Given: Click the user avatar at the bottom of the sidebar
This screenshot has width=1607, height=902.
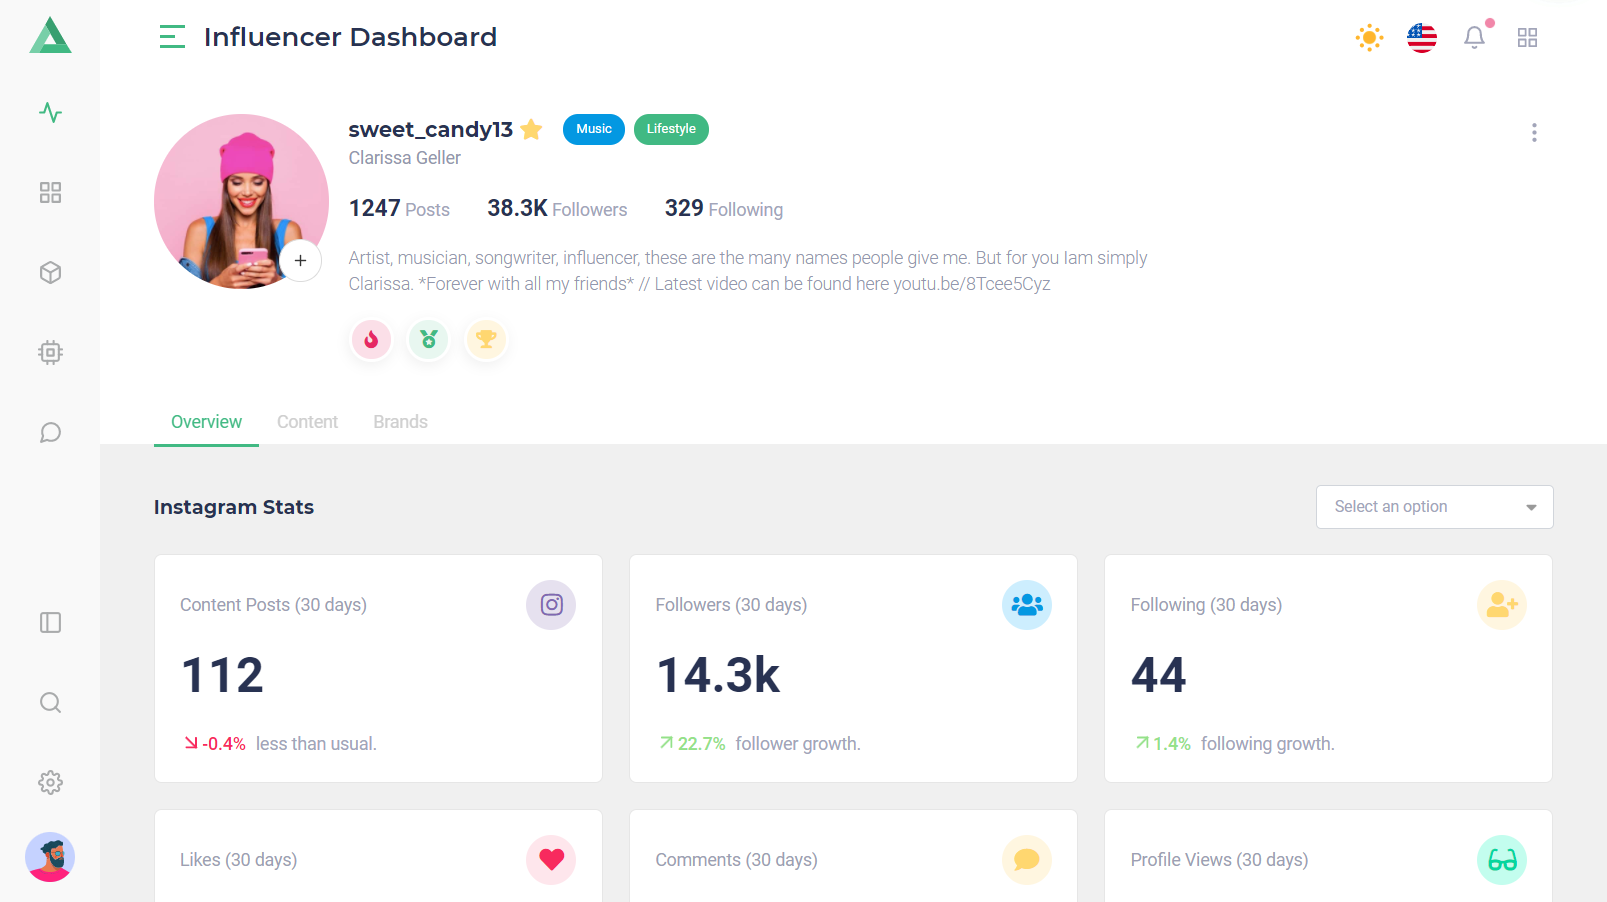Looking at the screenshot, I should 50,857.
